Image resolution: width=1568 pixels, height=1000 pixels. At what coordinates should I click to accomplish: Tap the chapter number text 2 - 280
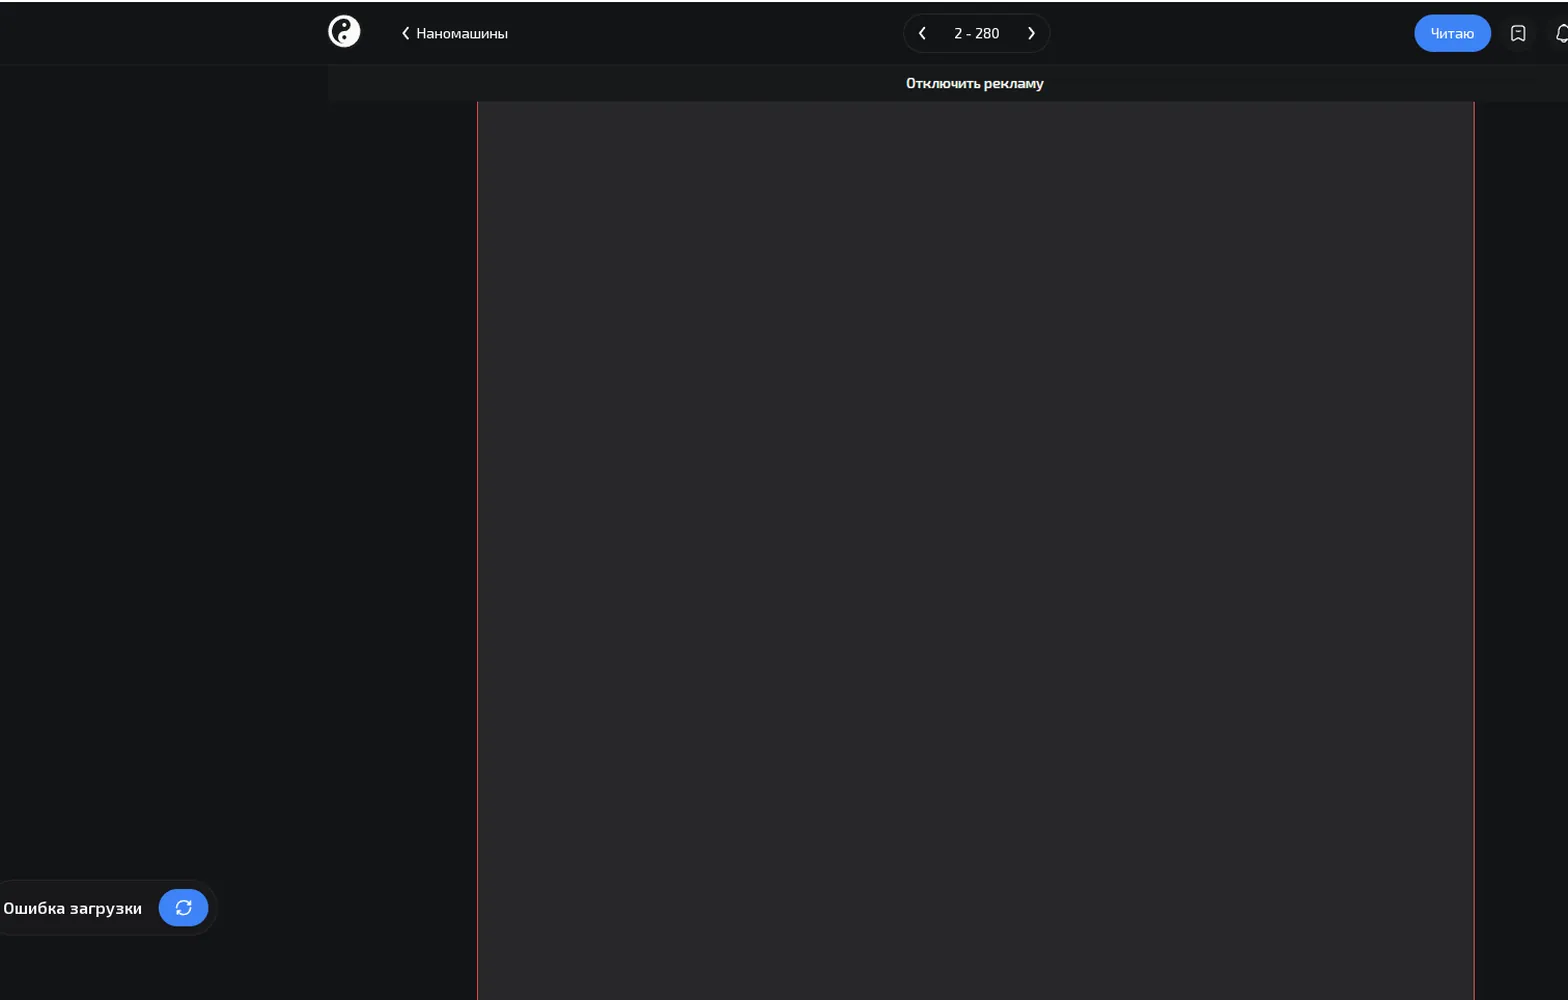(976, 33)
